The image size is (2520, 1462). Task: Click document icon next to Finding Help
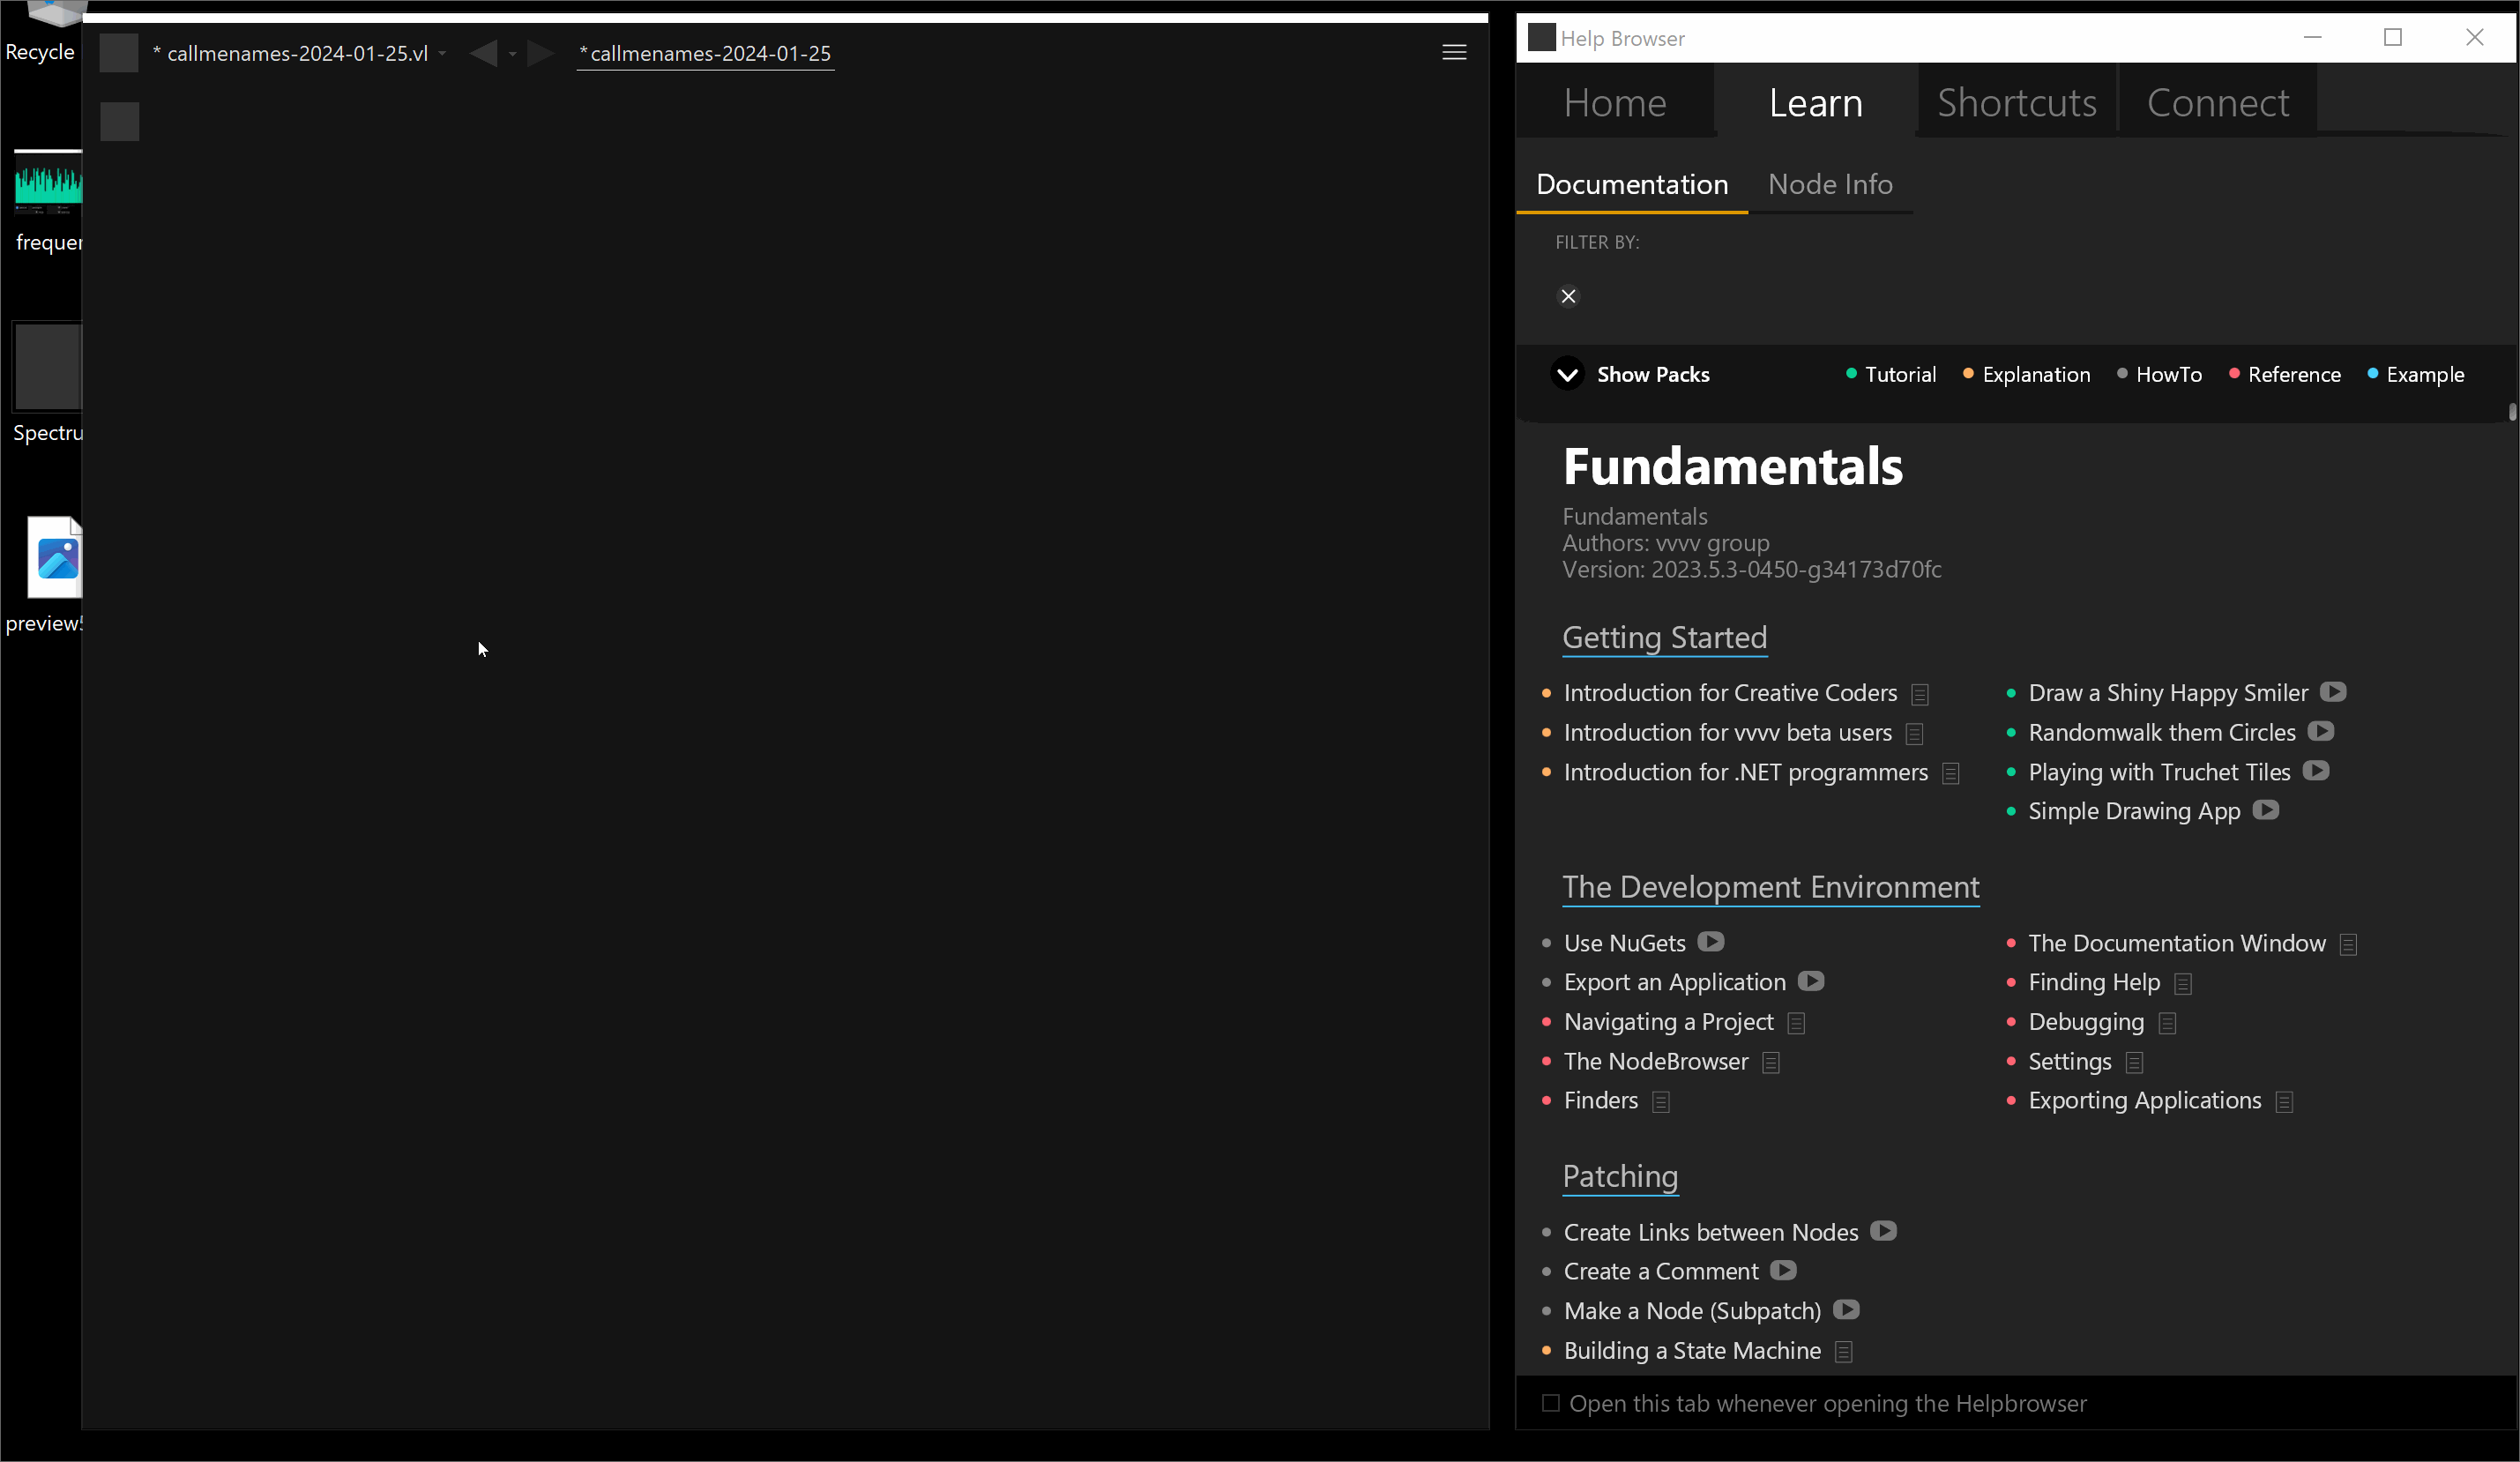[2184, 984]
